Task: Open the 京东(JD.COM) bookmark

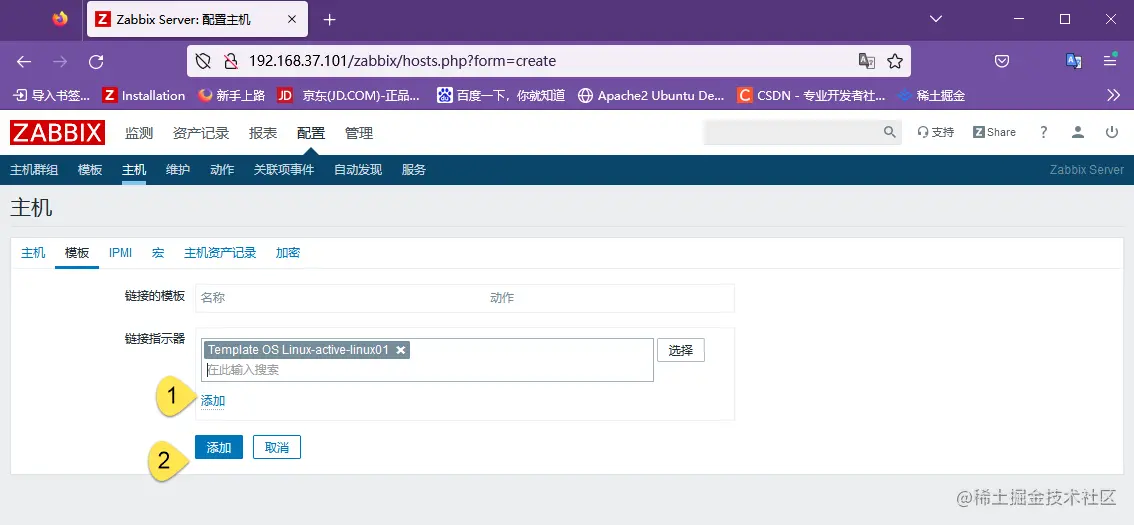Action: [349, 95]
